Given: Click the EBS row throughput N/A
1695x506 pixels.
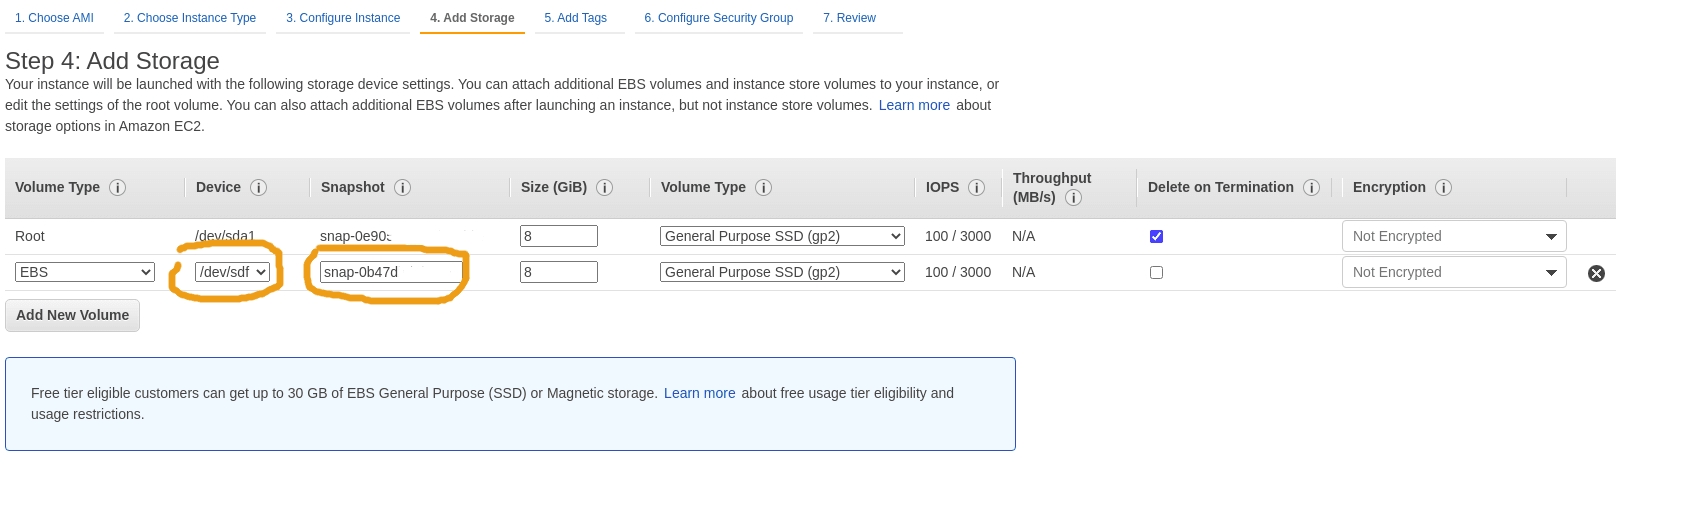Looking at the screenshot, I should click(x=1024, y=272).
